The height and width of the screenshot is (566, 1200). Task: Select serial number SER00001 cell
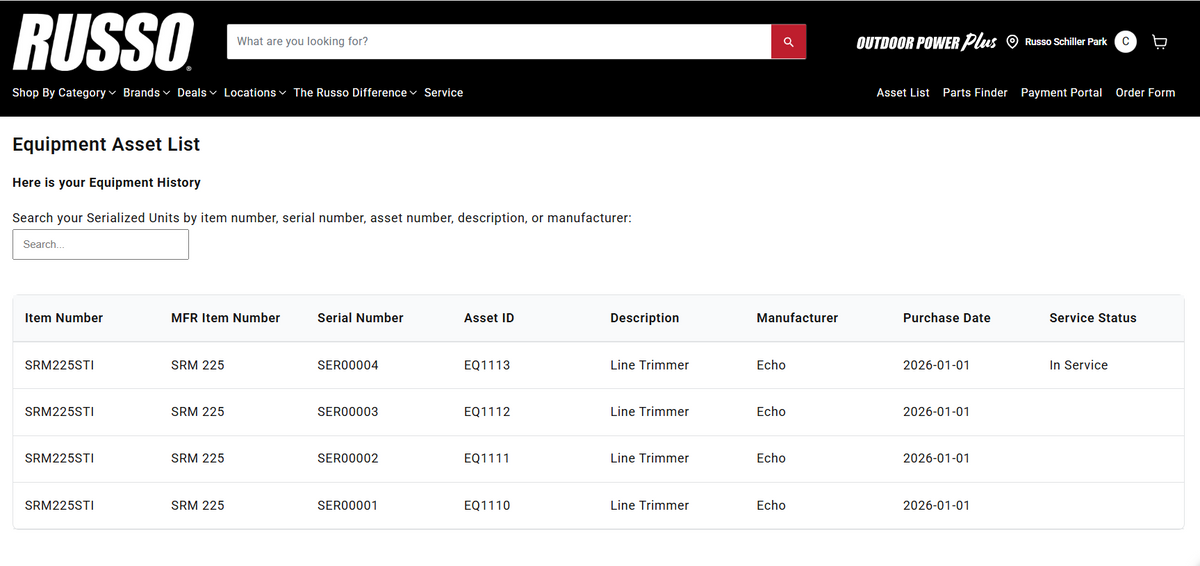click(x=348, y=505)
